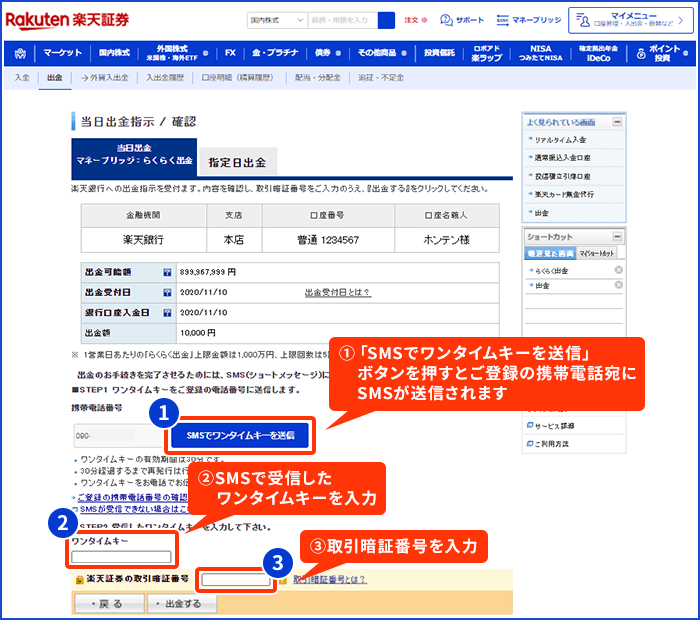Click the lock icon beside 楽天証券の取引暗証番号
Image resolution: width=700 pixels, height=620 pixels.
[79, 579]
